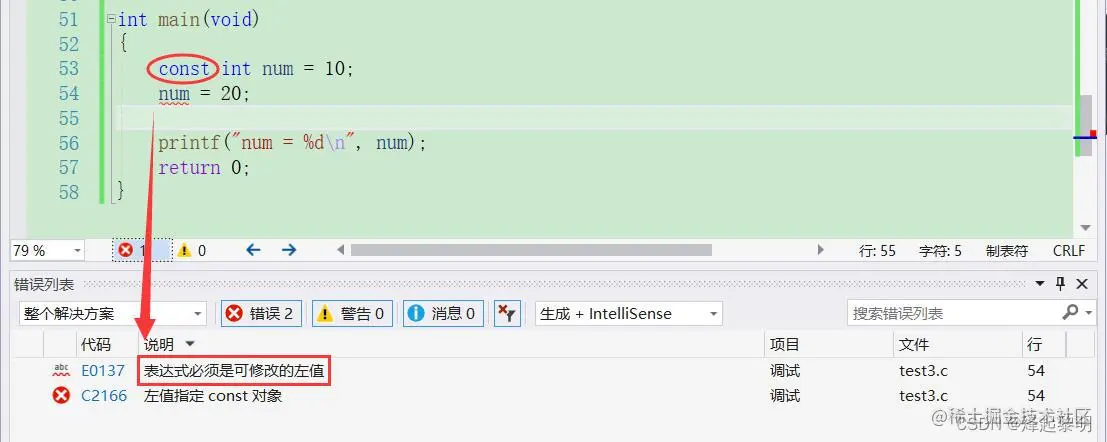Select the 左值指定 const 对象 description
This screenshot has height=442, width=1107.
coord(213,396)
